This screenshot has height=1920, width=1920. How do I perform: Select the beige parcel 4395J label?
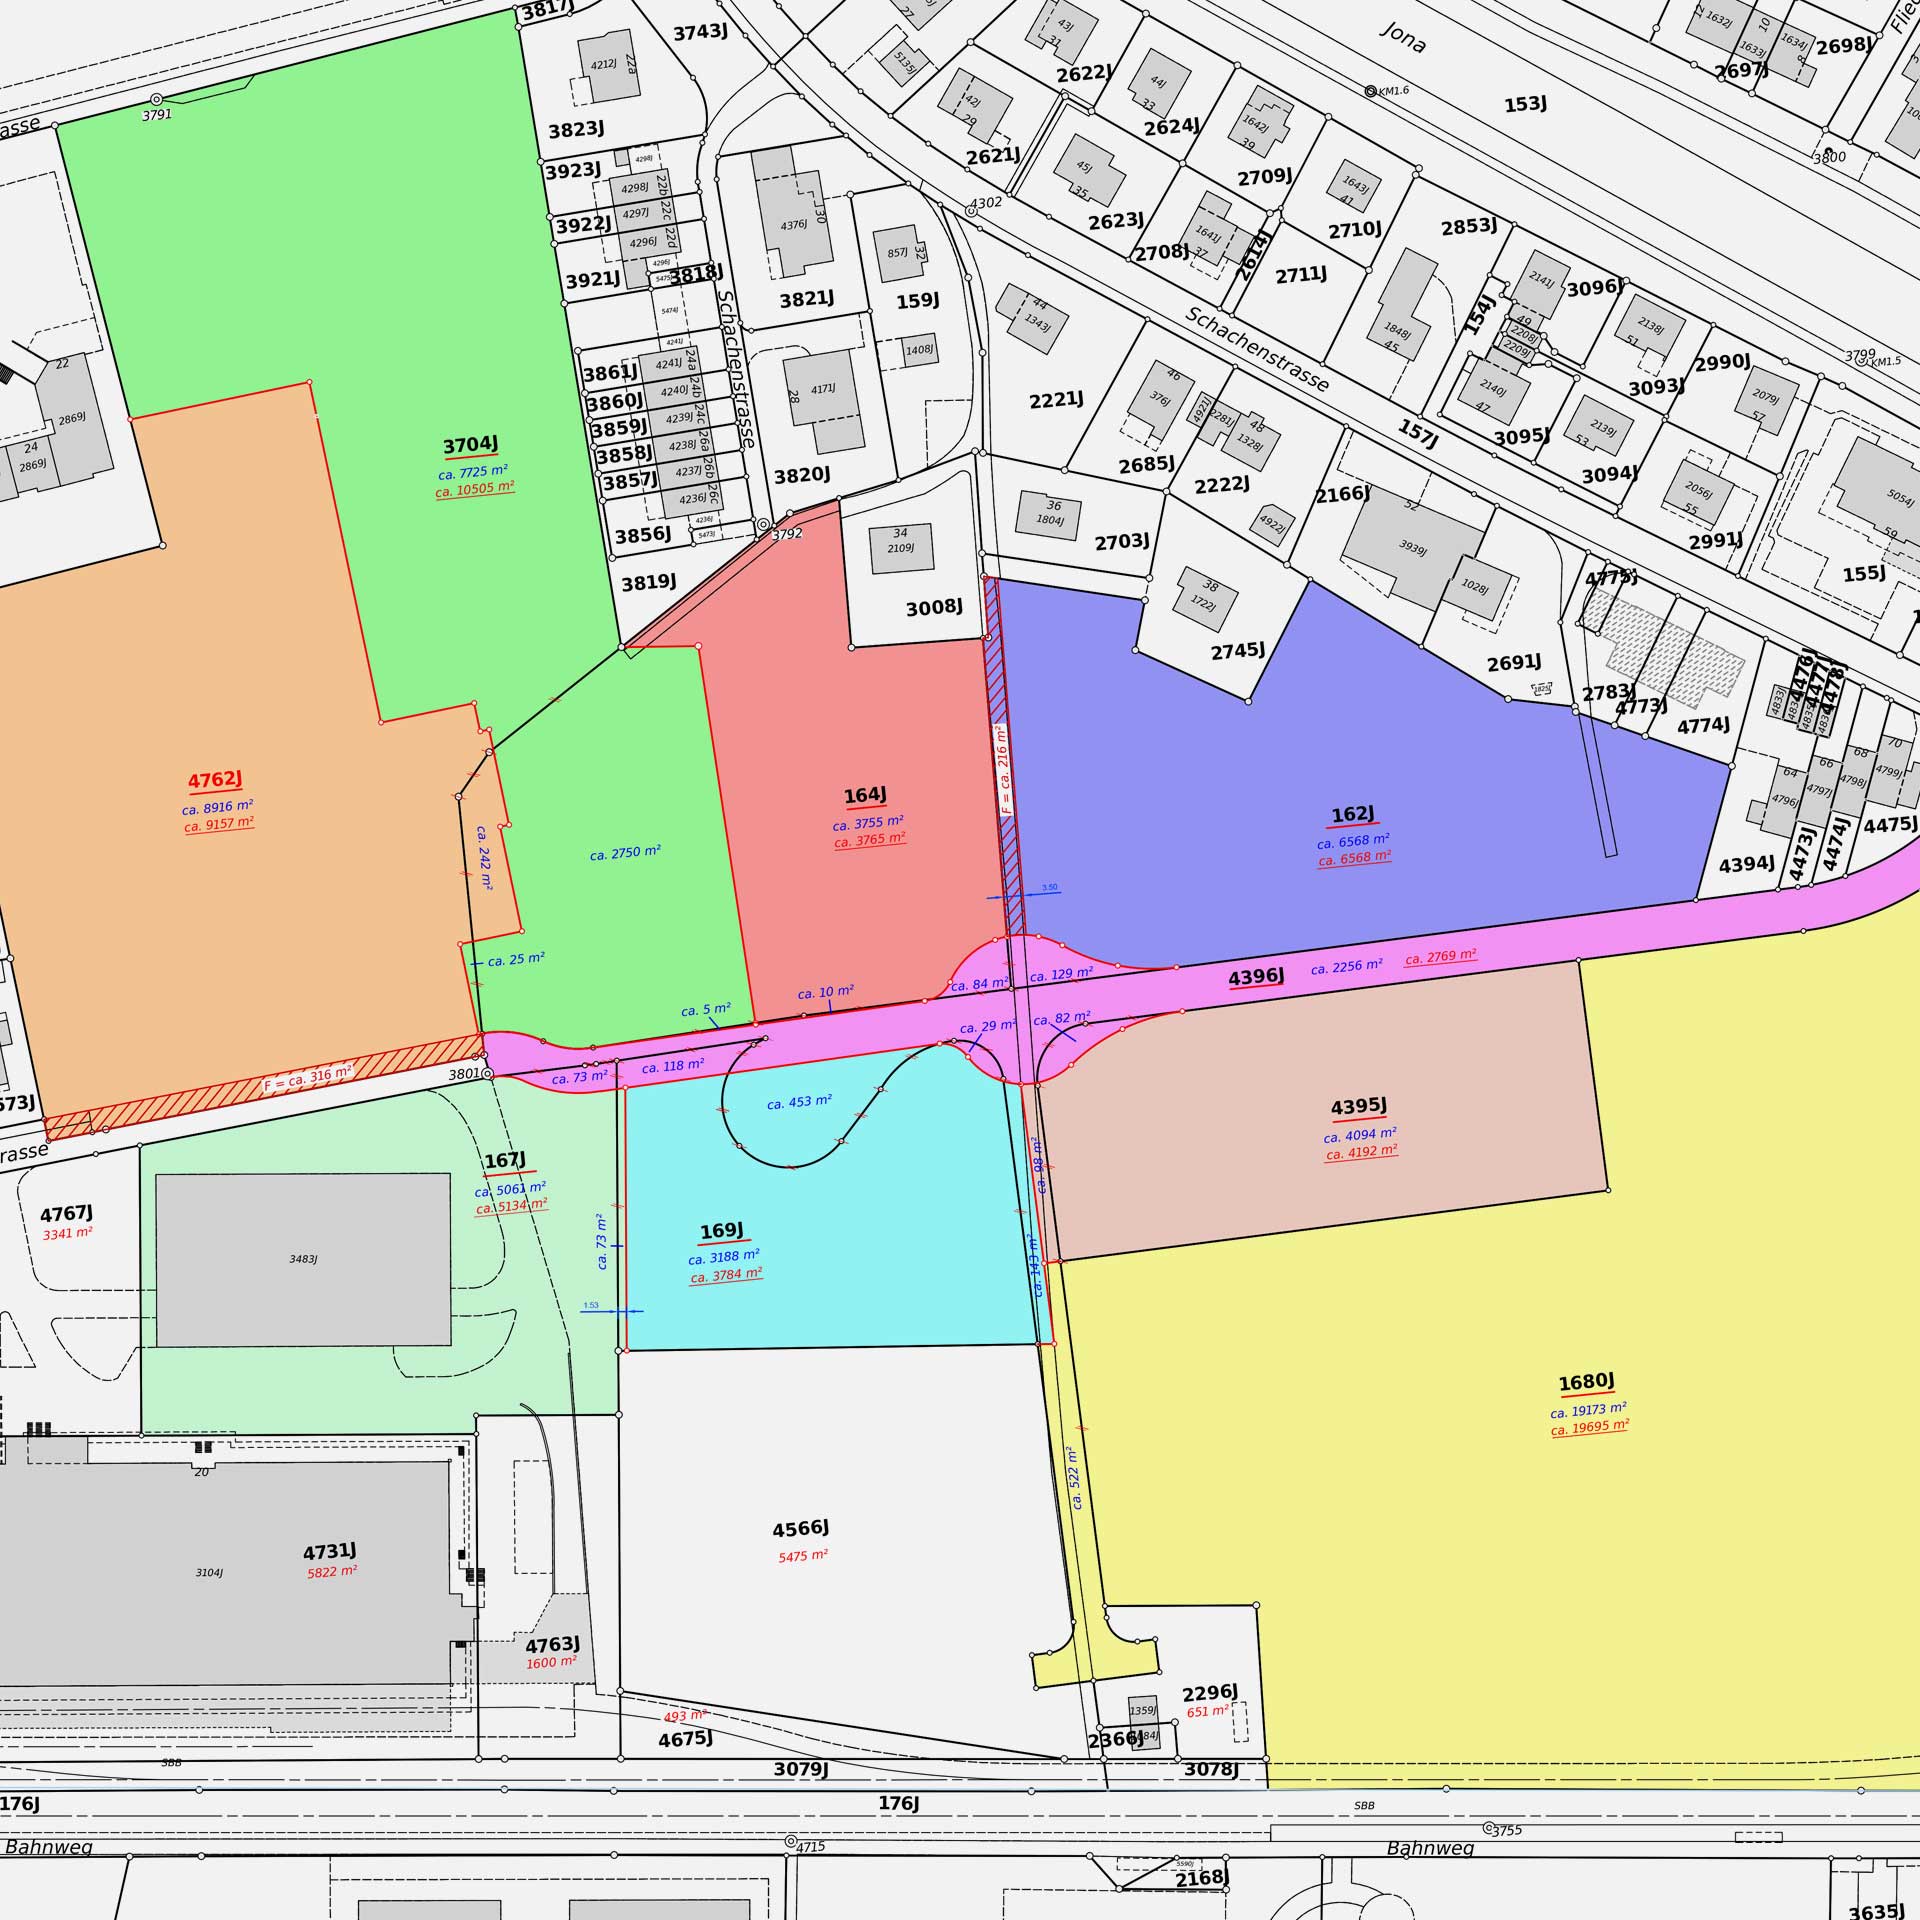[x=1358, y=1106]
